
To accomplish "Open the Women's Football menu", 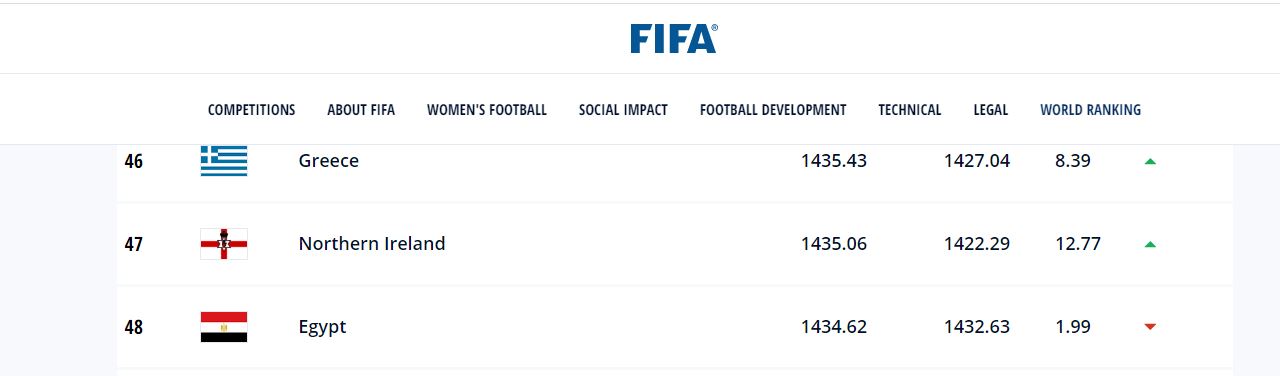I will pyautogui.click(x=487, y=110).
